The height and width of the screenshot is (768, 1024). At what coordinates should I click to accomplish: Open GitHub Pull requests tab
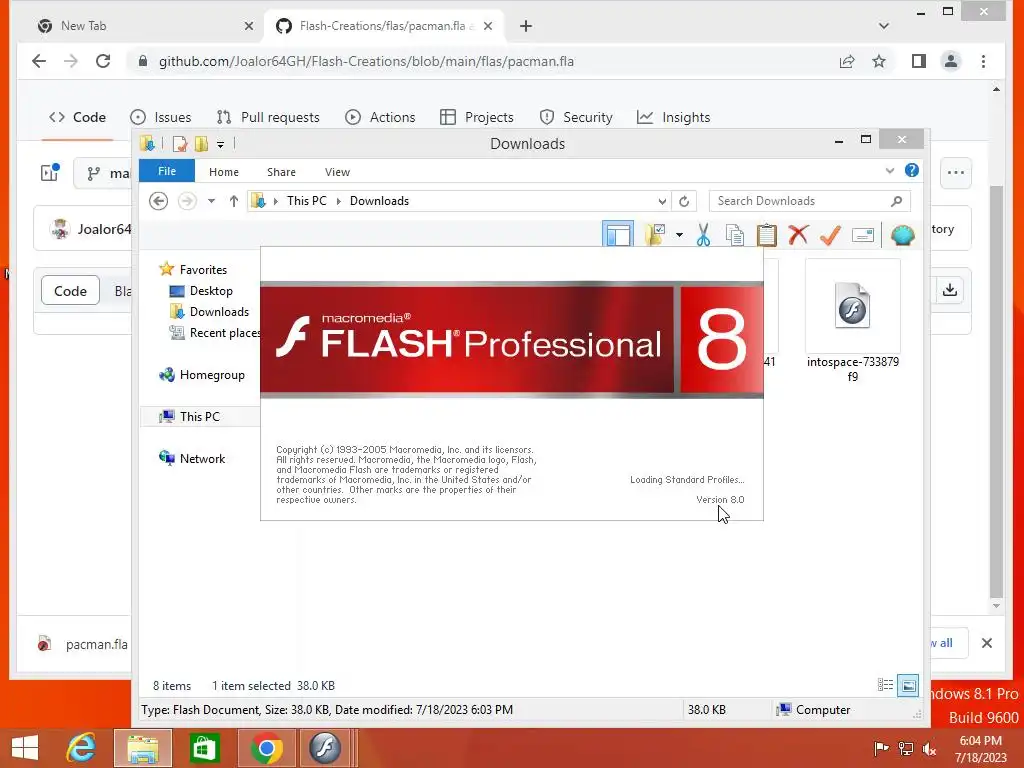point(268,117)
